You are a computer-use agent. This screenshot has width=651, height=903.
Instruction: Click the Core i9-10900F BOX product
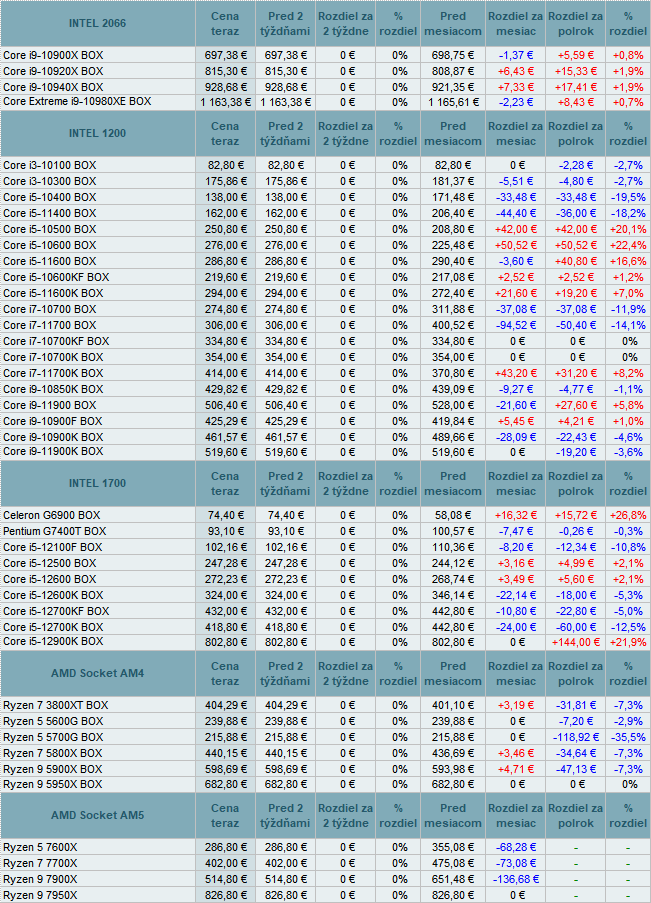52,422
